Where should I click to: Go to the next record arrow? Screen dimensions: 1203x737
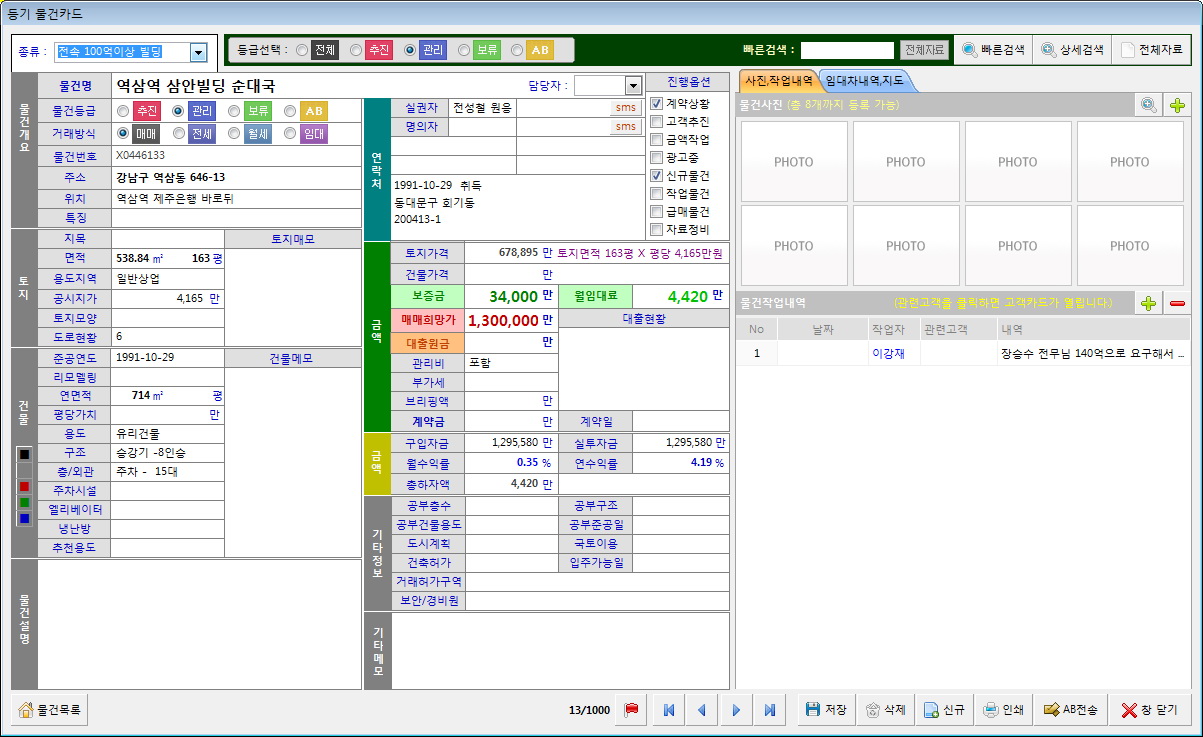736,710
